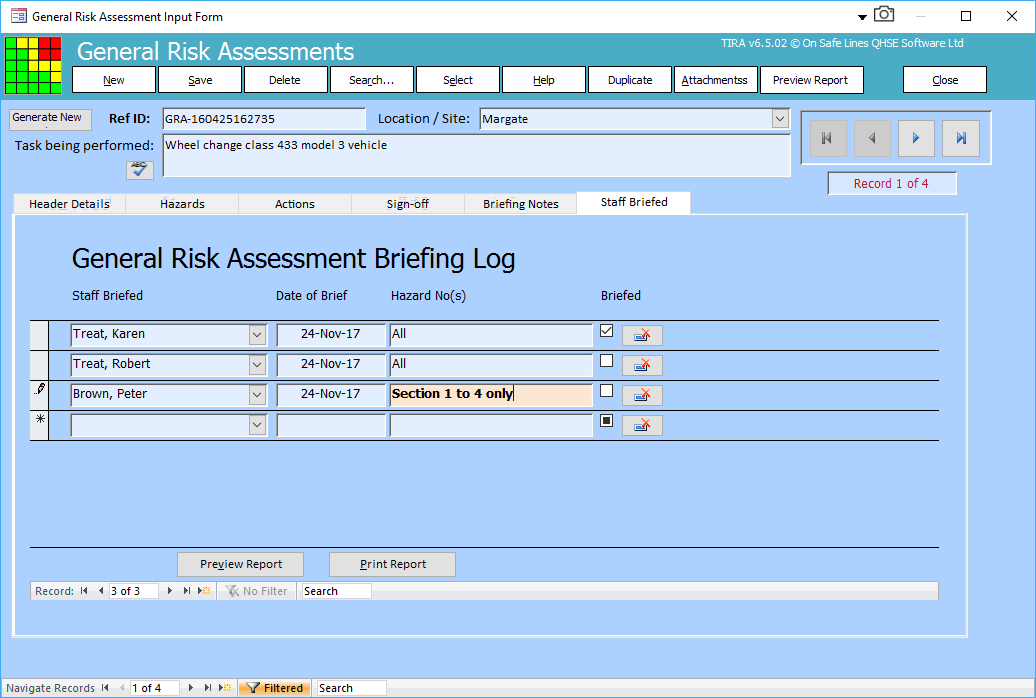Image resolution: width=1036 pixels, height=698 pixels.
Task: Go to last record in Navigate Records bar
Action: coord(207,688)
